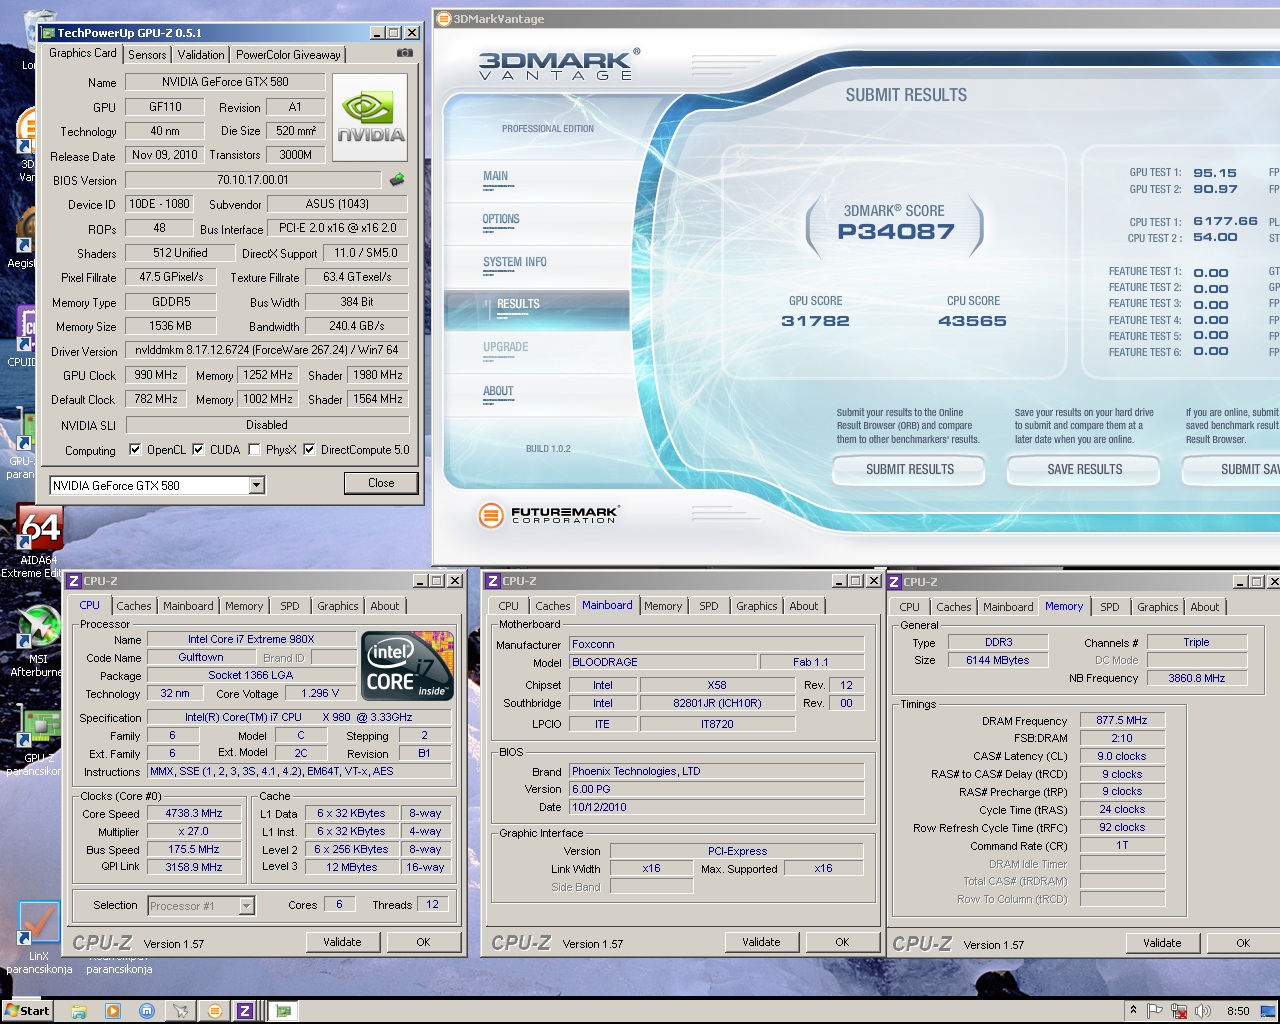The width and height of the screenshot is (1280, 1024).
Task: Click the mainboard Model value BLOODRAGE
Action: pyautogui.click(x=663, y=662)
